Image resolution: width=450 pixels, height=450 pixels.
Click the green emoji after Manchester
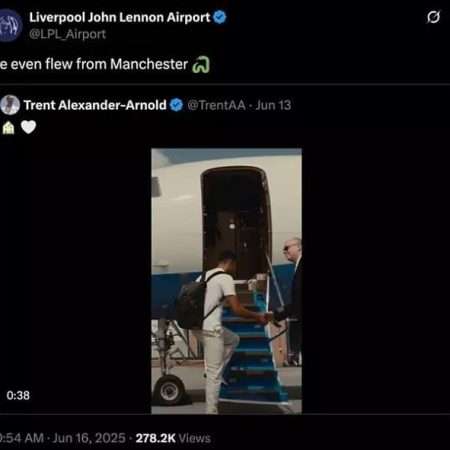tap(201, 65)
